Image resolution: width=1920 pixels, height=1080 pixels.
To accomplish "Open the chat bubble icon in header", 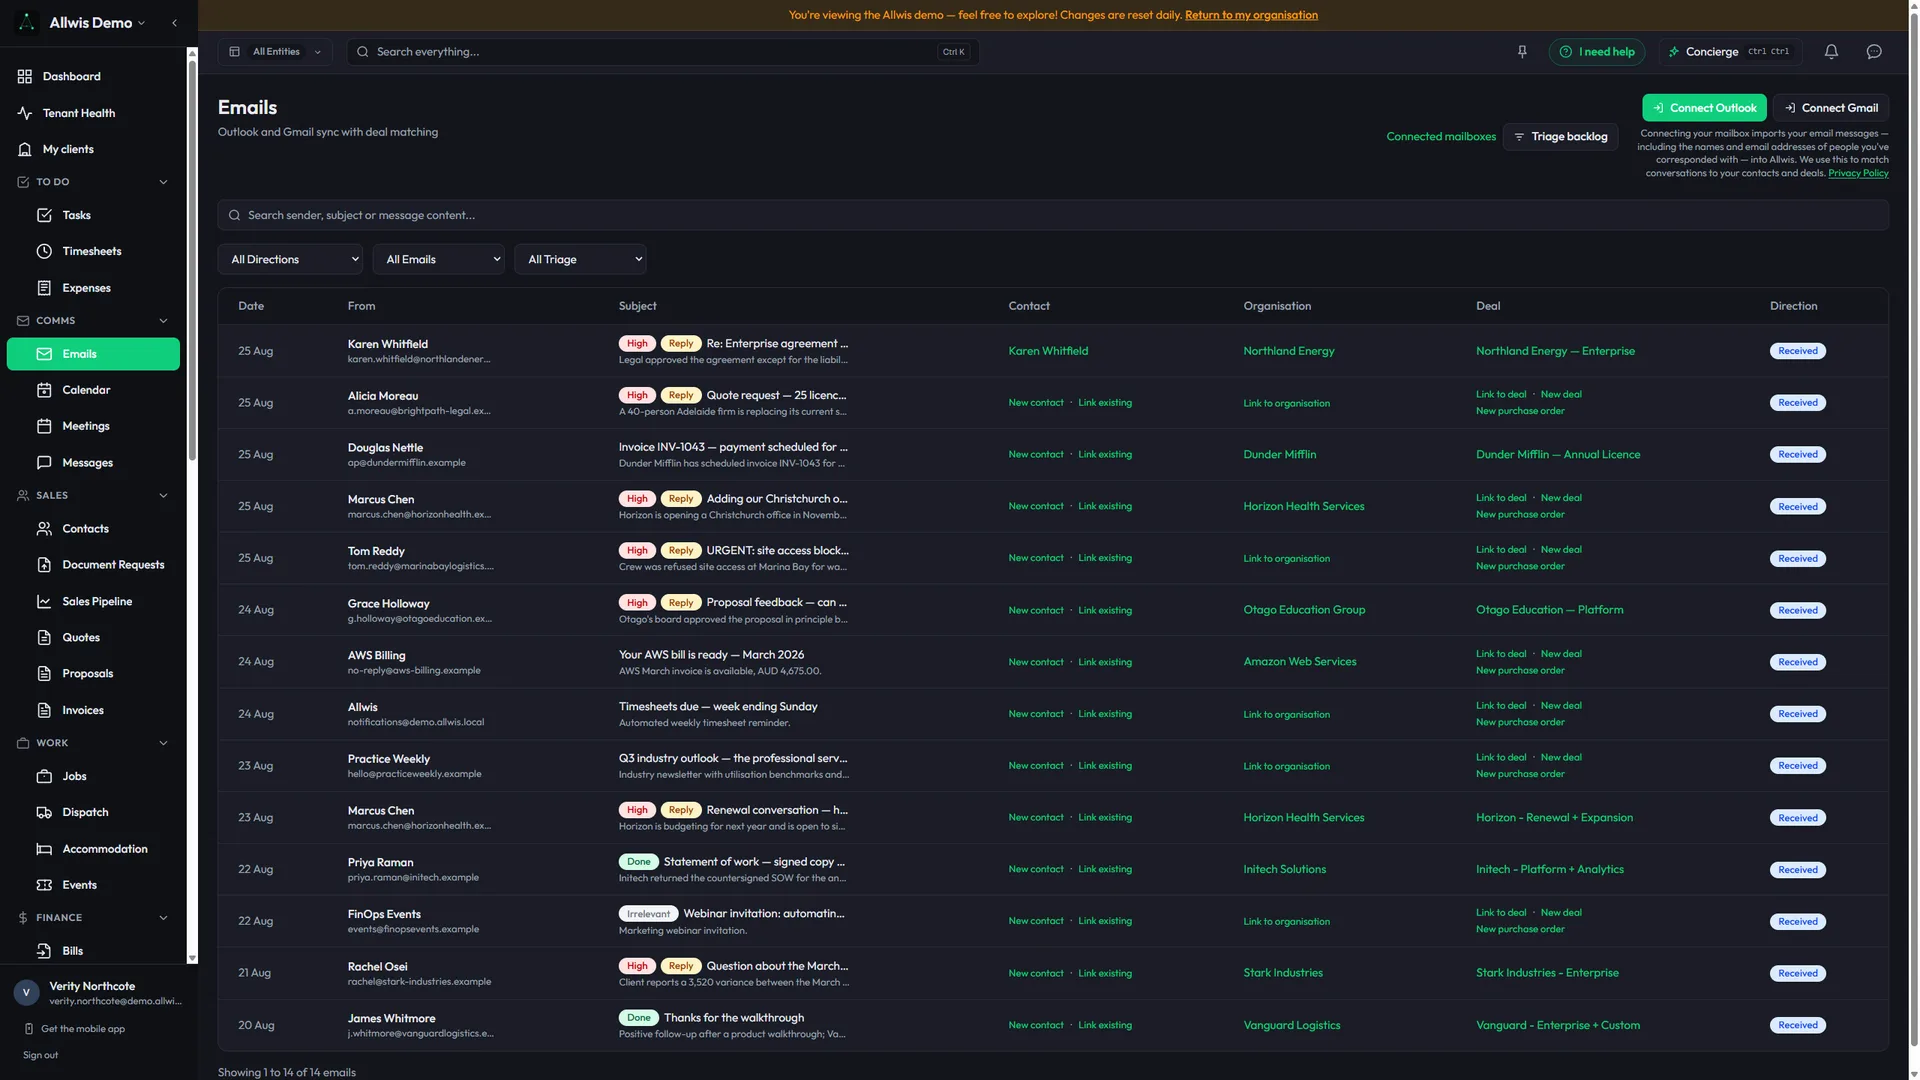I will click(1874, 52).
